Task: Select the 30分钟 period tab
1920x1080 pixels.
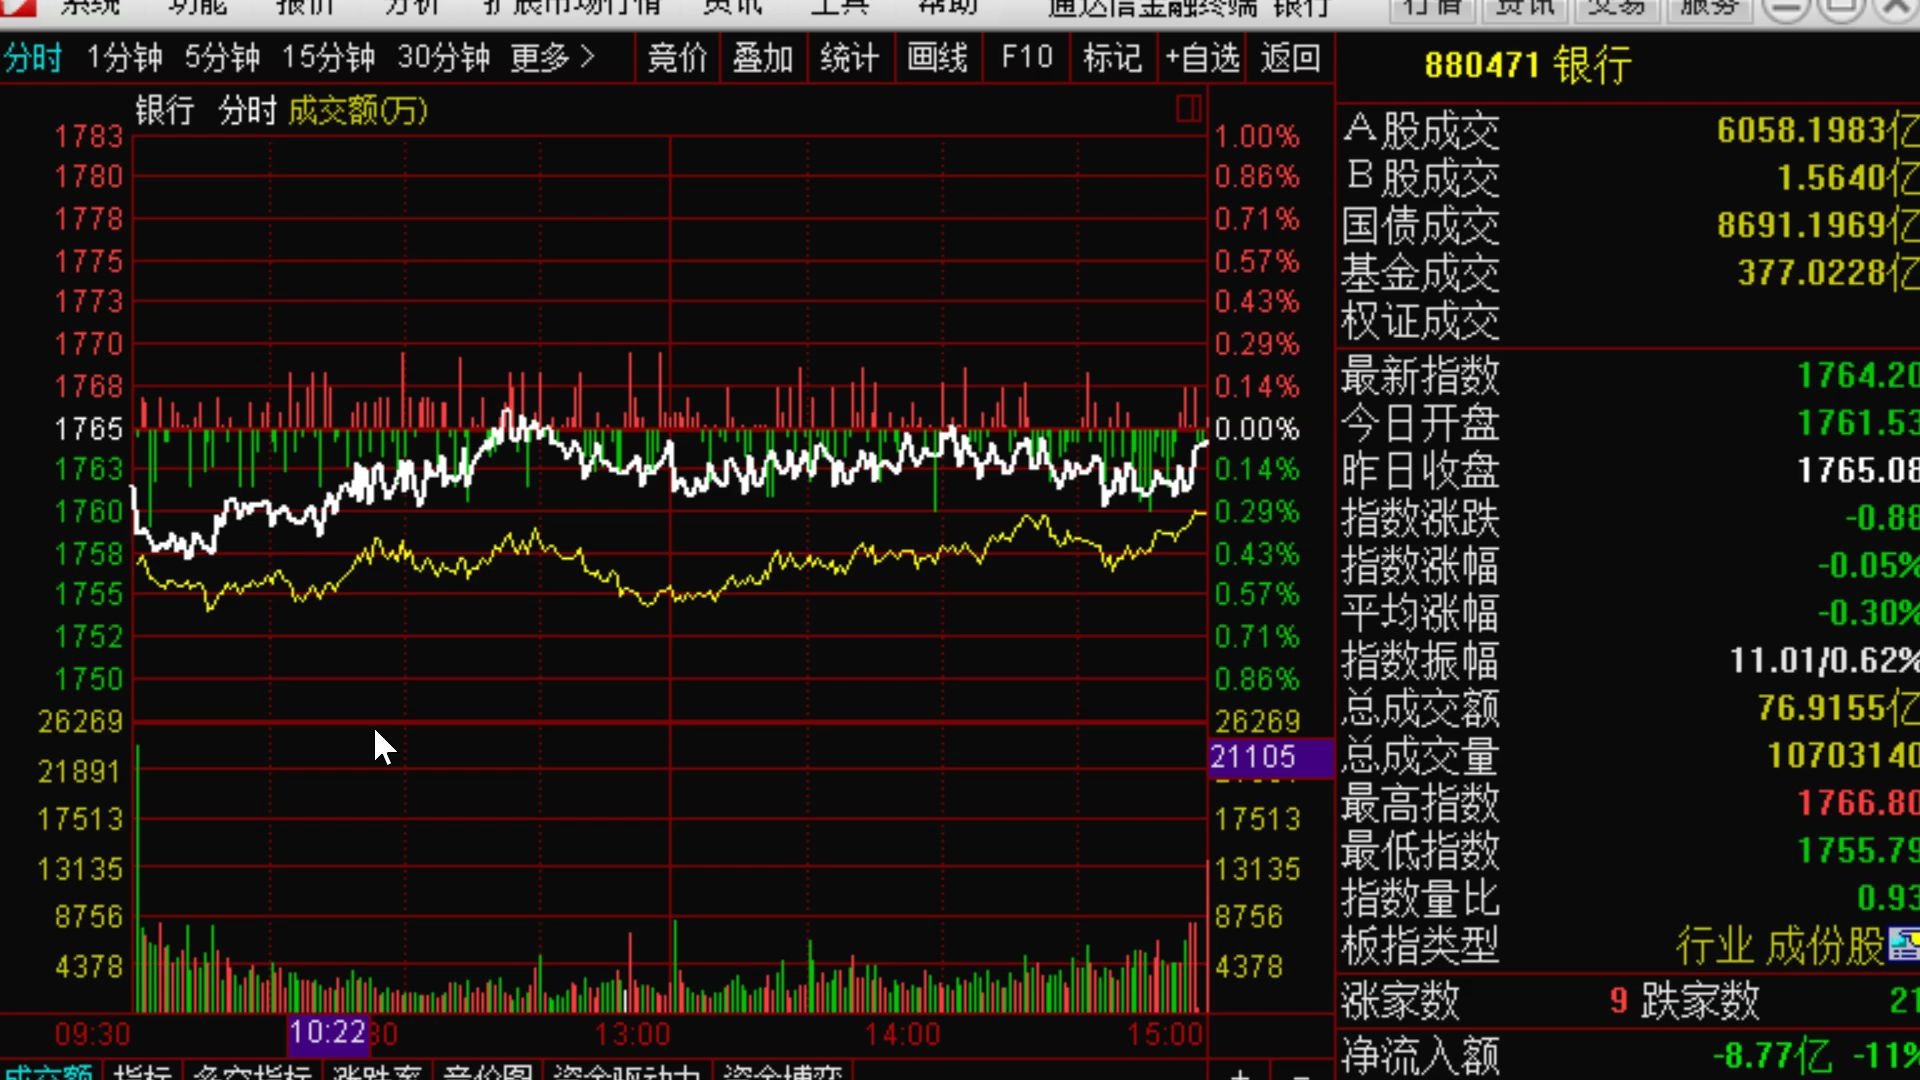Action: click(x=444, y=58)
